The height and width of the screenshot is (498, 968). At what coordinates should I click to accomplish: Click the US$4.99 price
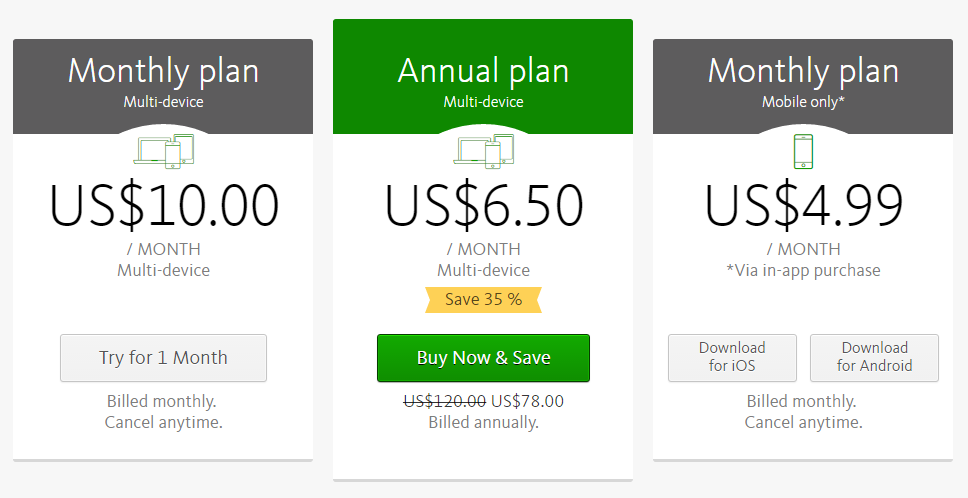[803, 205]
